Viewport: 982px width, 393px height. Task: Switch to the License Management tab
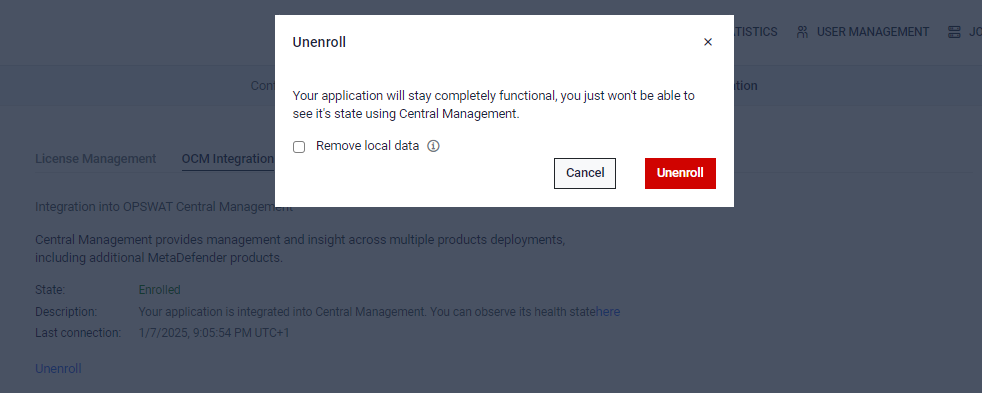[x=95, y=159]
